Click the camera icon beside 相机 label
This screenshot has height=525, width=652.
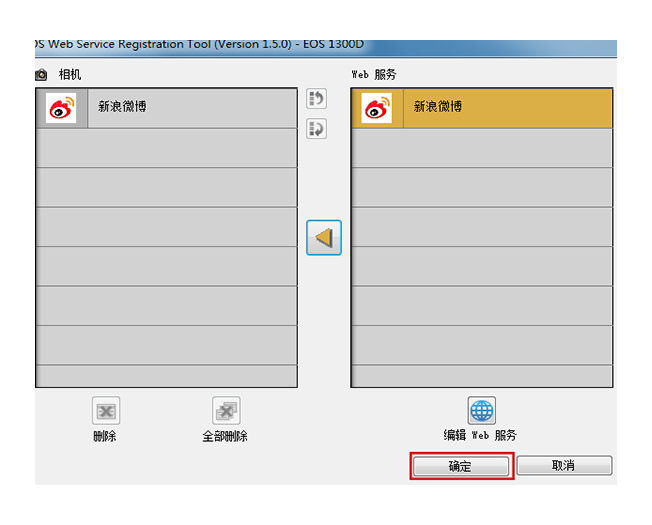(41, 75)
